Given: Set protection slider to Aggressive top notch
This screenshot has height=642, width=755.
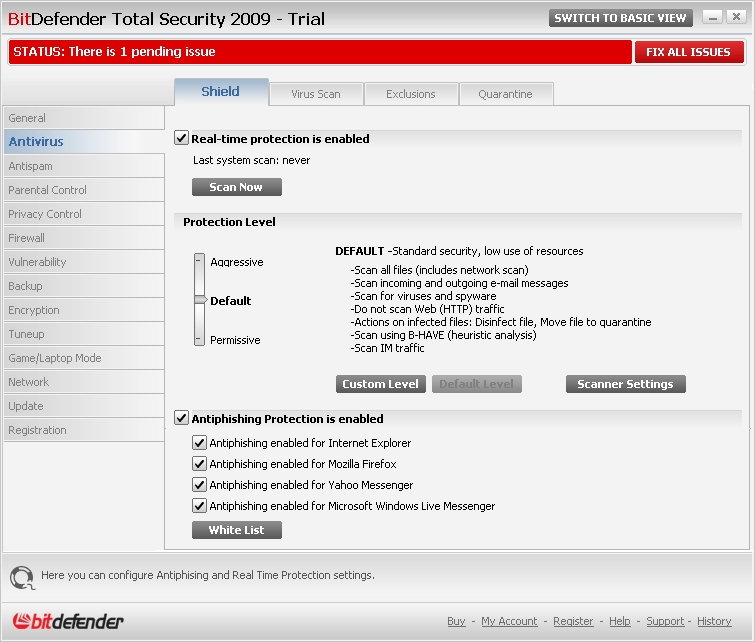Looking at the screenshot, I should [199, 262].
